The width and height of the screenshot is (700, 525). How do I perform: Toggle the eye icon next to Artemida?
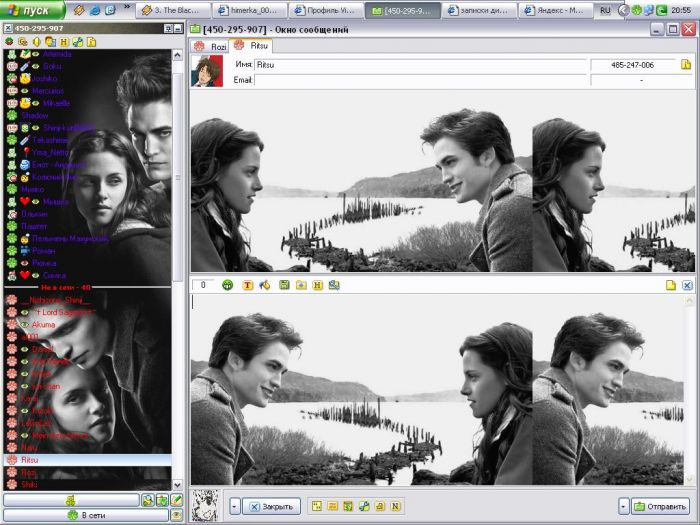point(36,54)
